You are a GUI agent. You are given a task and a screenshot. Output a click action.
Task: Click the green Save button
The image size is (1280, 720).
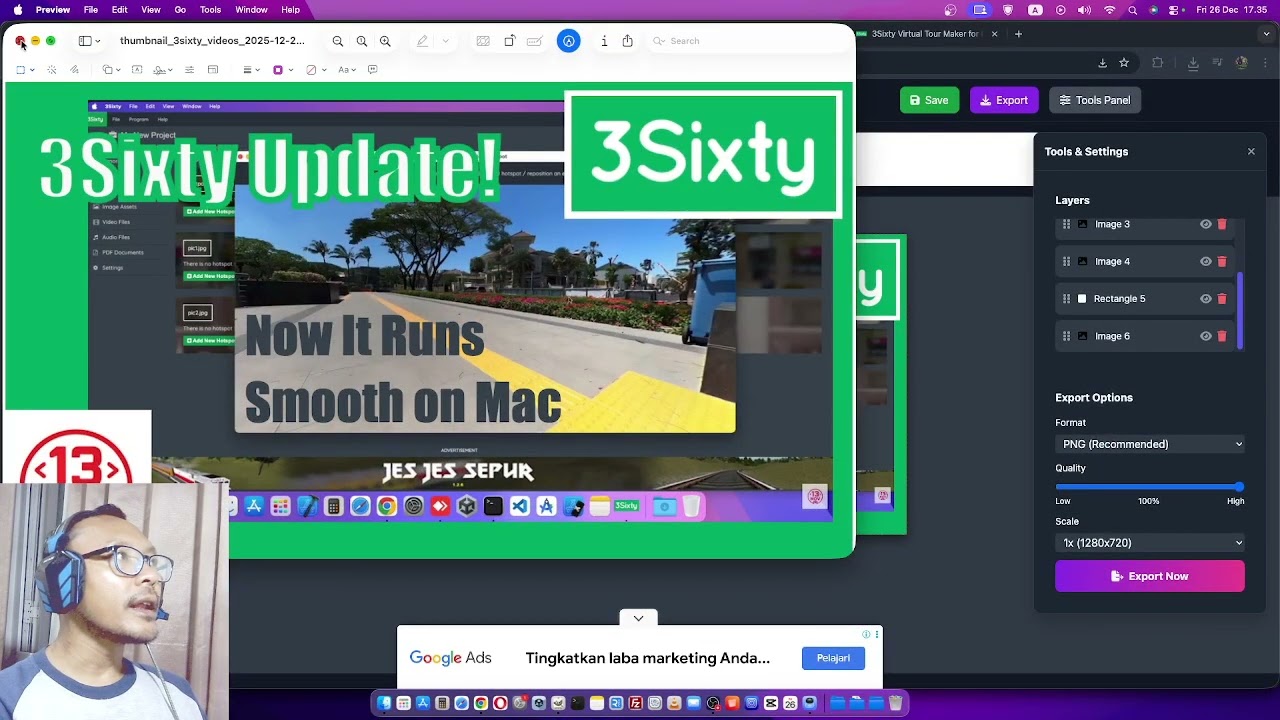point(929,100)
